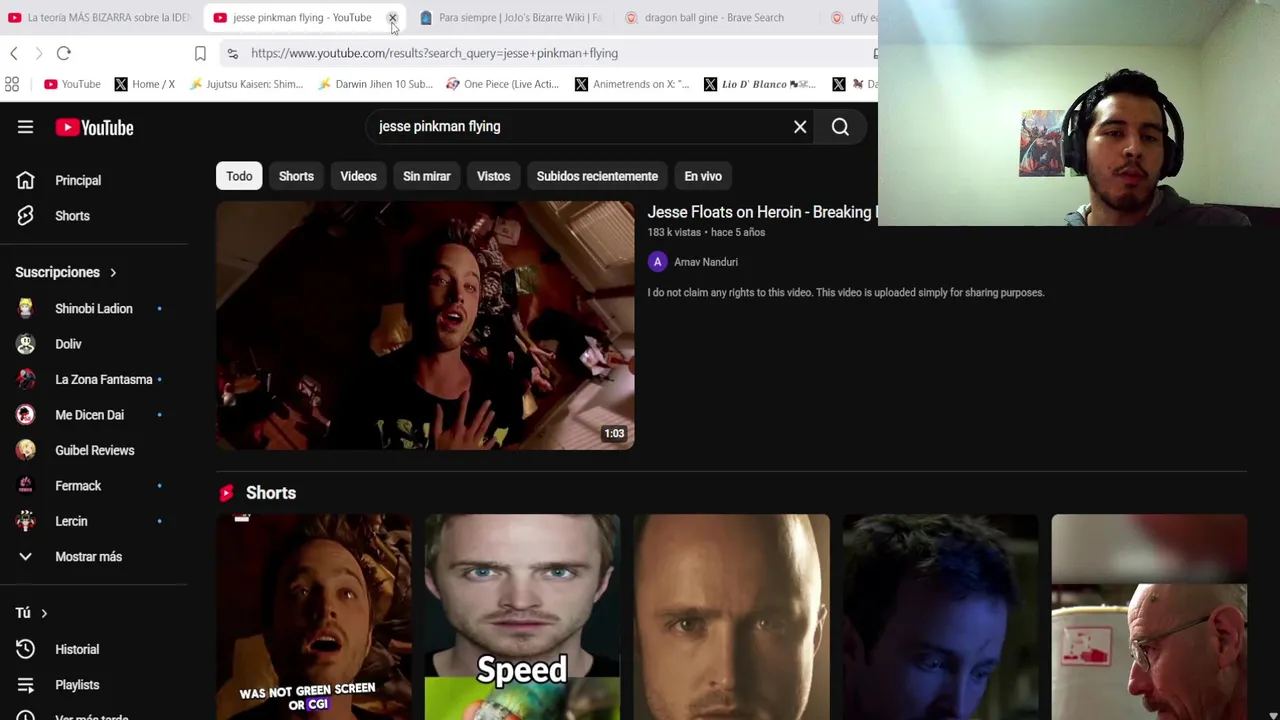
Task: Clear the search text with the X icon
Action: (800, 127)
